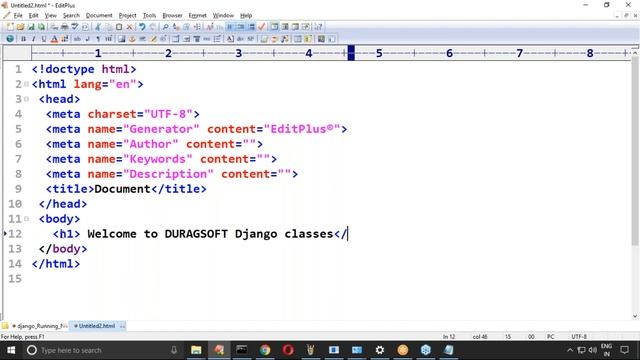Create a new document with New icon
Viewport: 640px width, 360px height.
coord(10,27)
